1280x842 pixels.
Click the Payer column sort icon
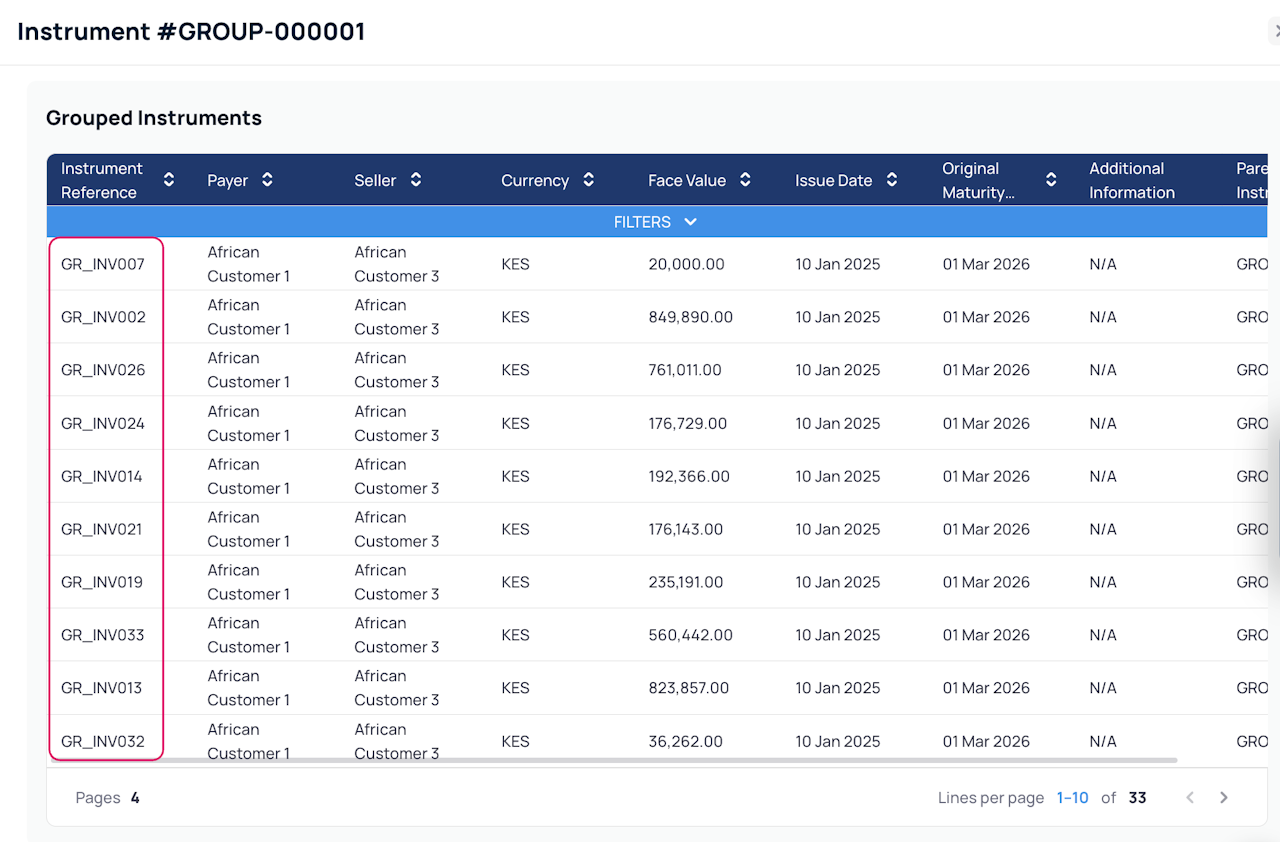pyautogui.click(x=267, y=180)
